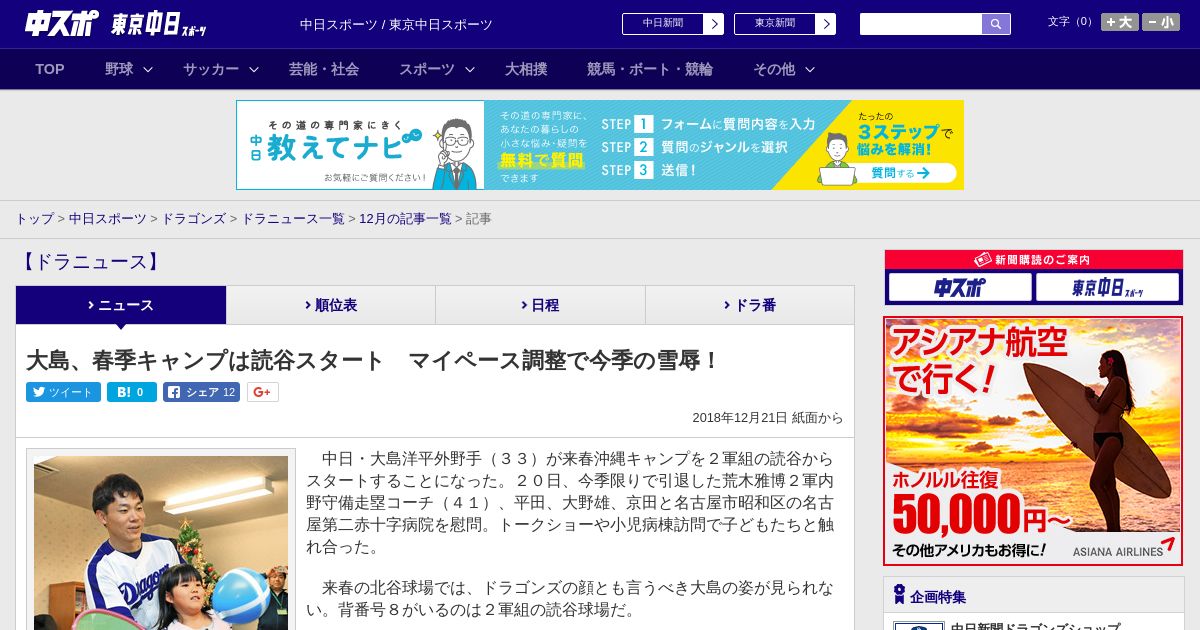Click 東京中日スポーツ subscription button

point(1107,287)
